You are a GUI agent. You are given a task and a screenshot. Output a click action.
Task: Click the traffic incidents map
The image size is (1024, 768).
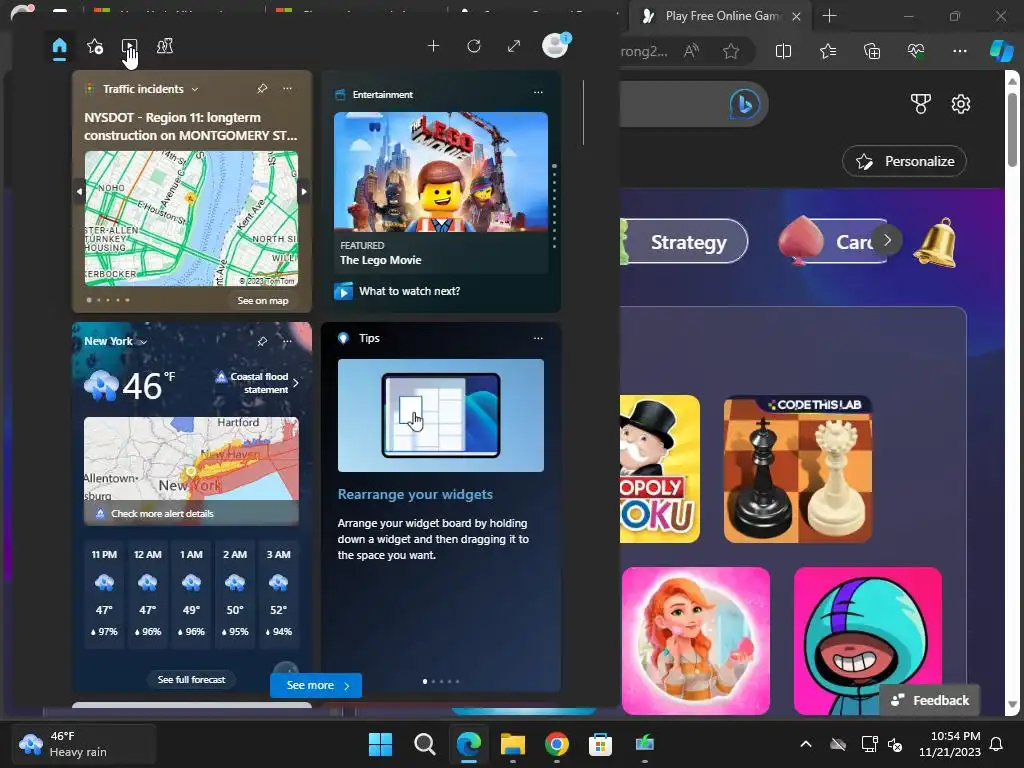[191, 218]
